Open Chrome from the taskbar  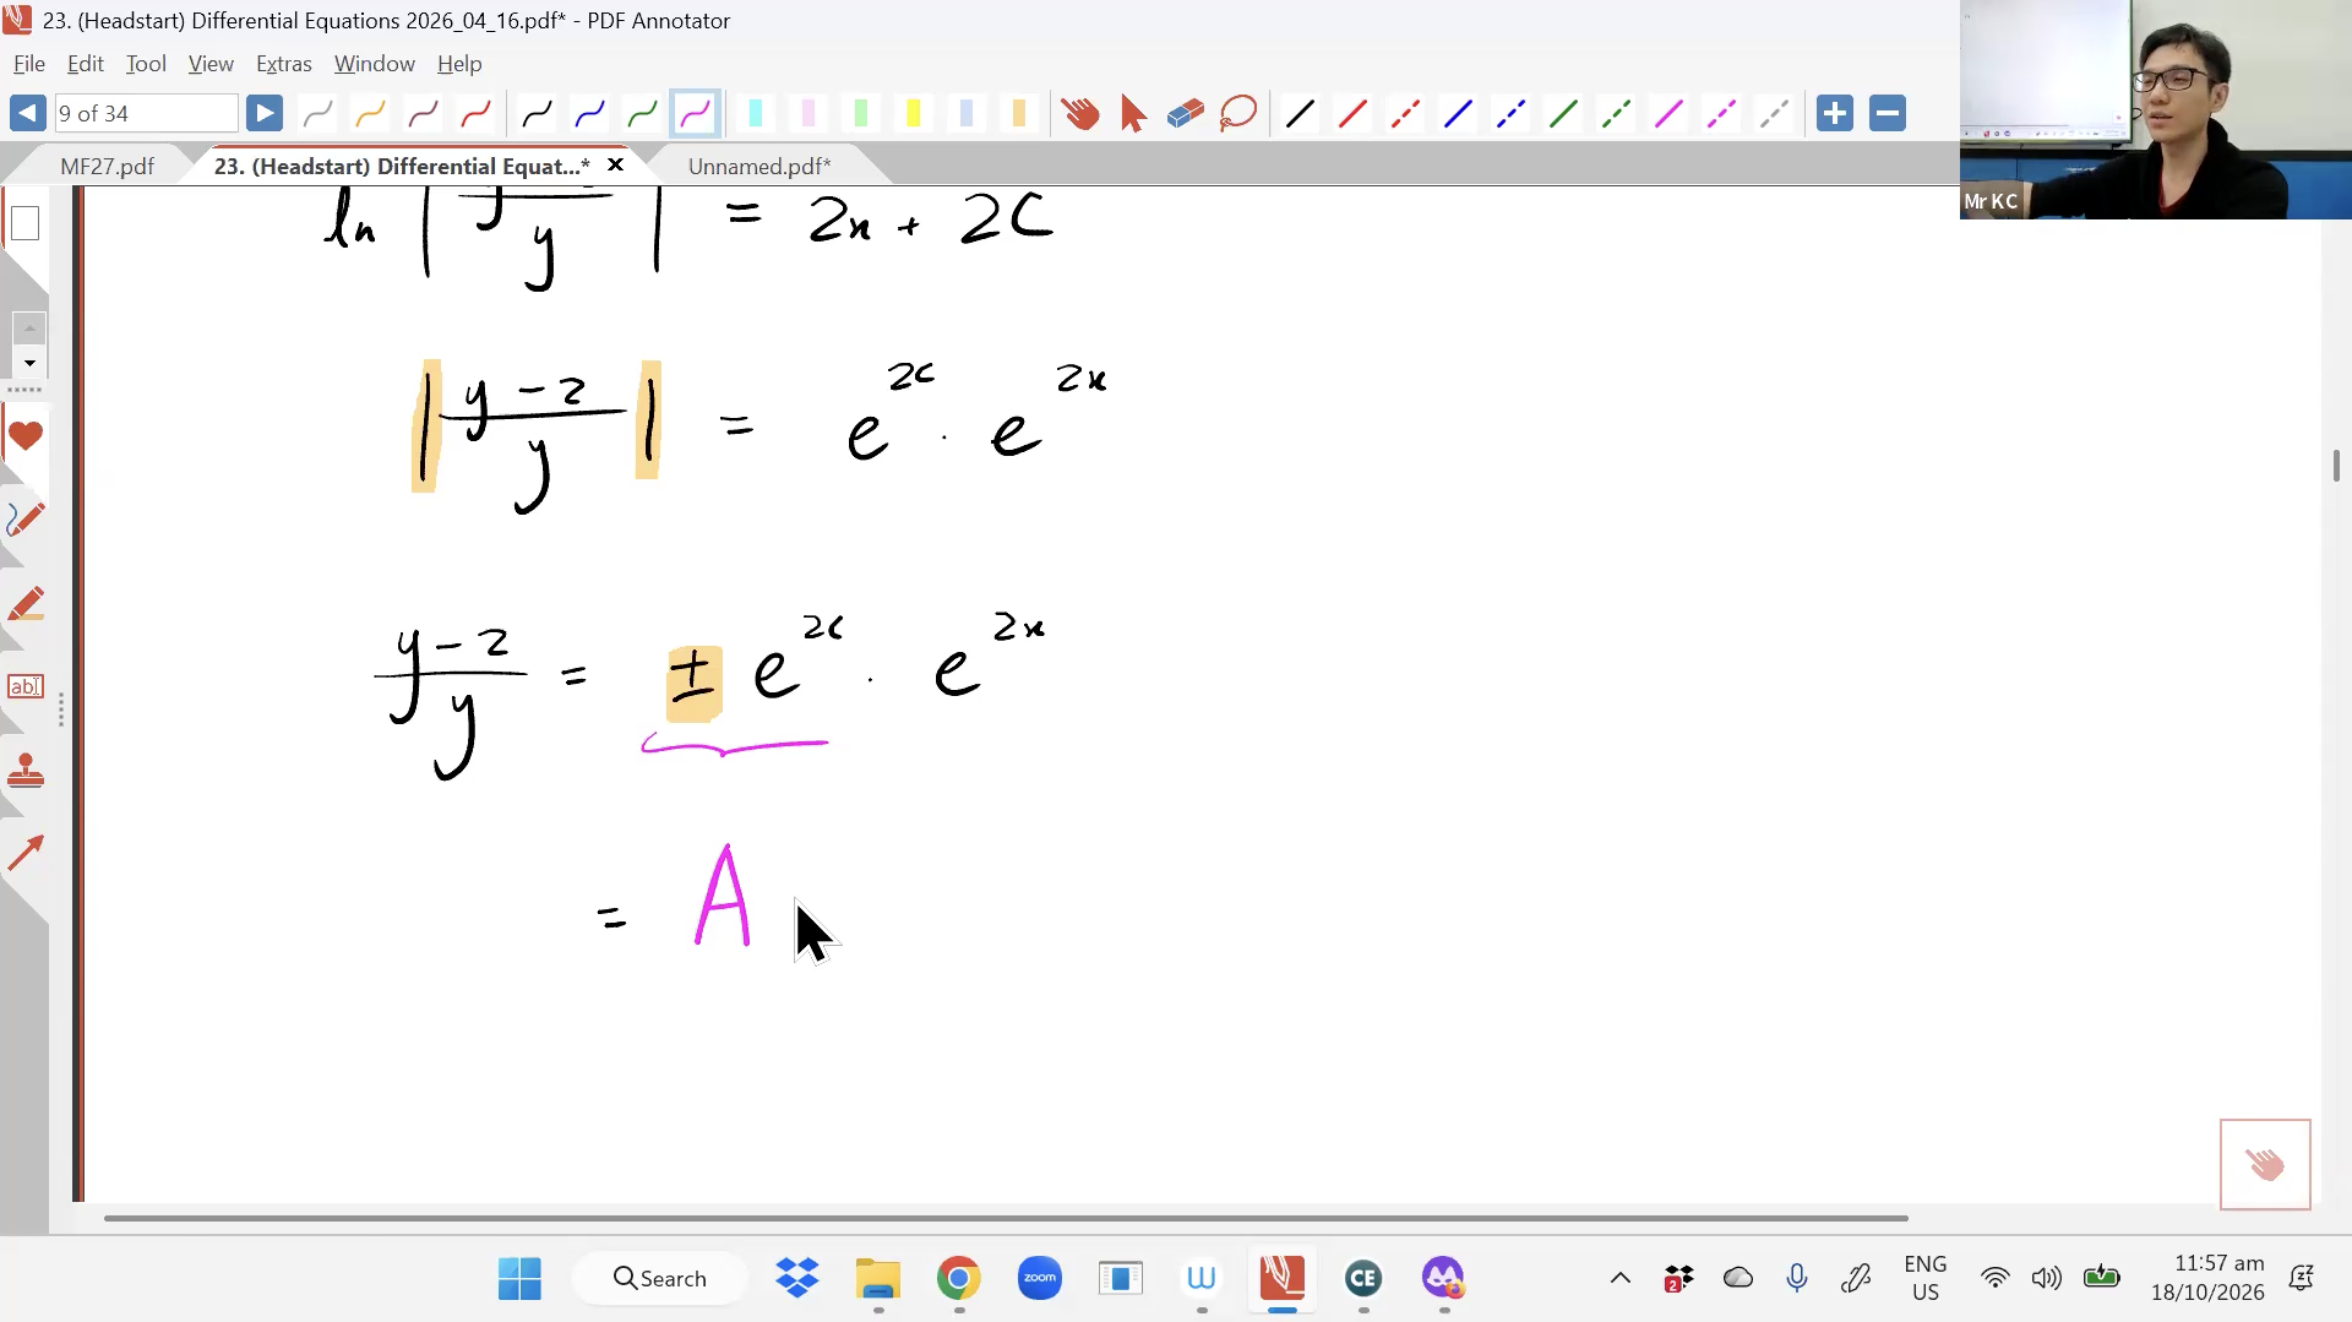(x=958, y=1278)
